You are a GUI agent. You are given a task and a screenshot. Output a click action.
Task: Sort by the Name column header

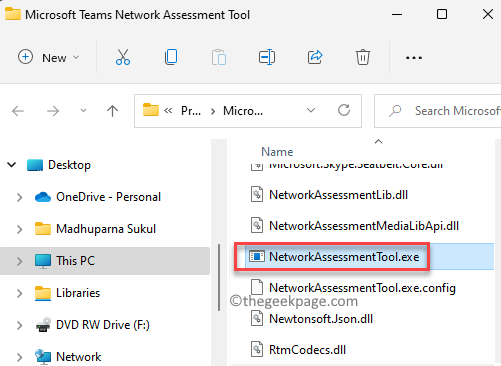(x=277, y=152)
